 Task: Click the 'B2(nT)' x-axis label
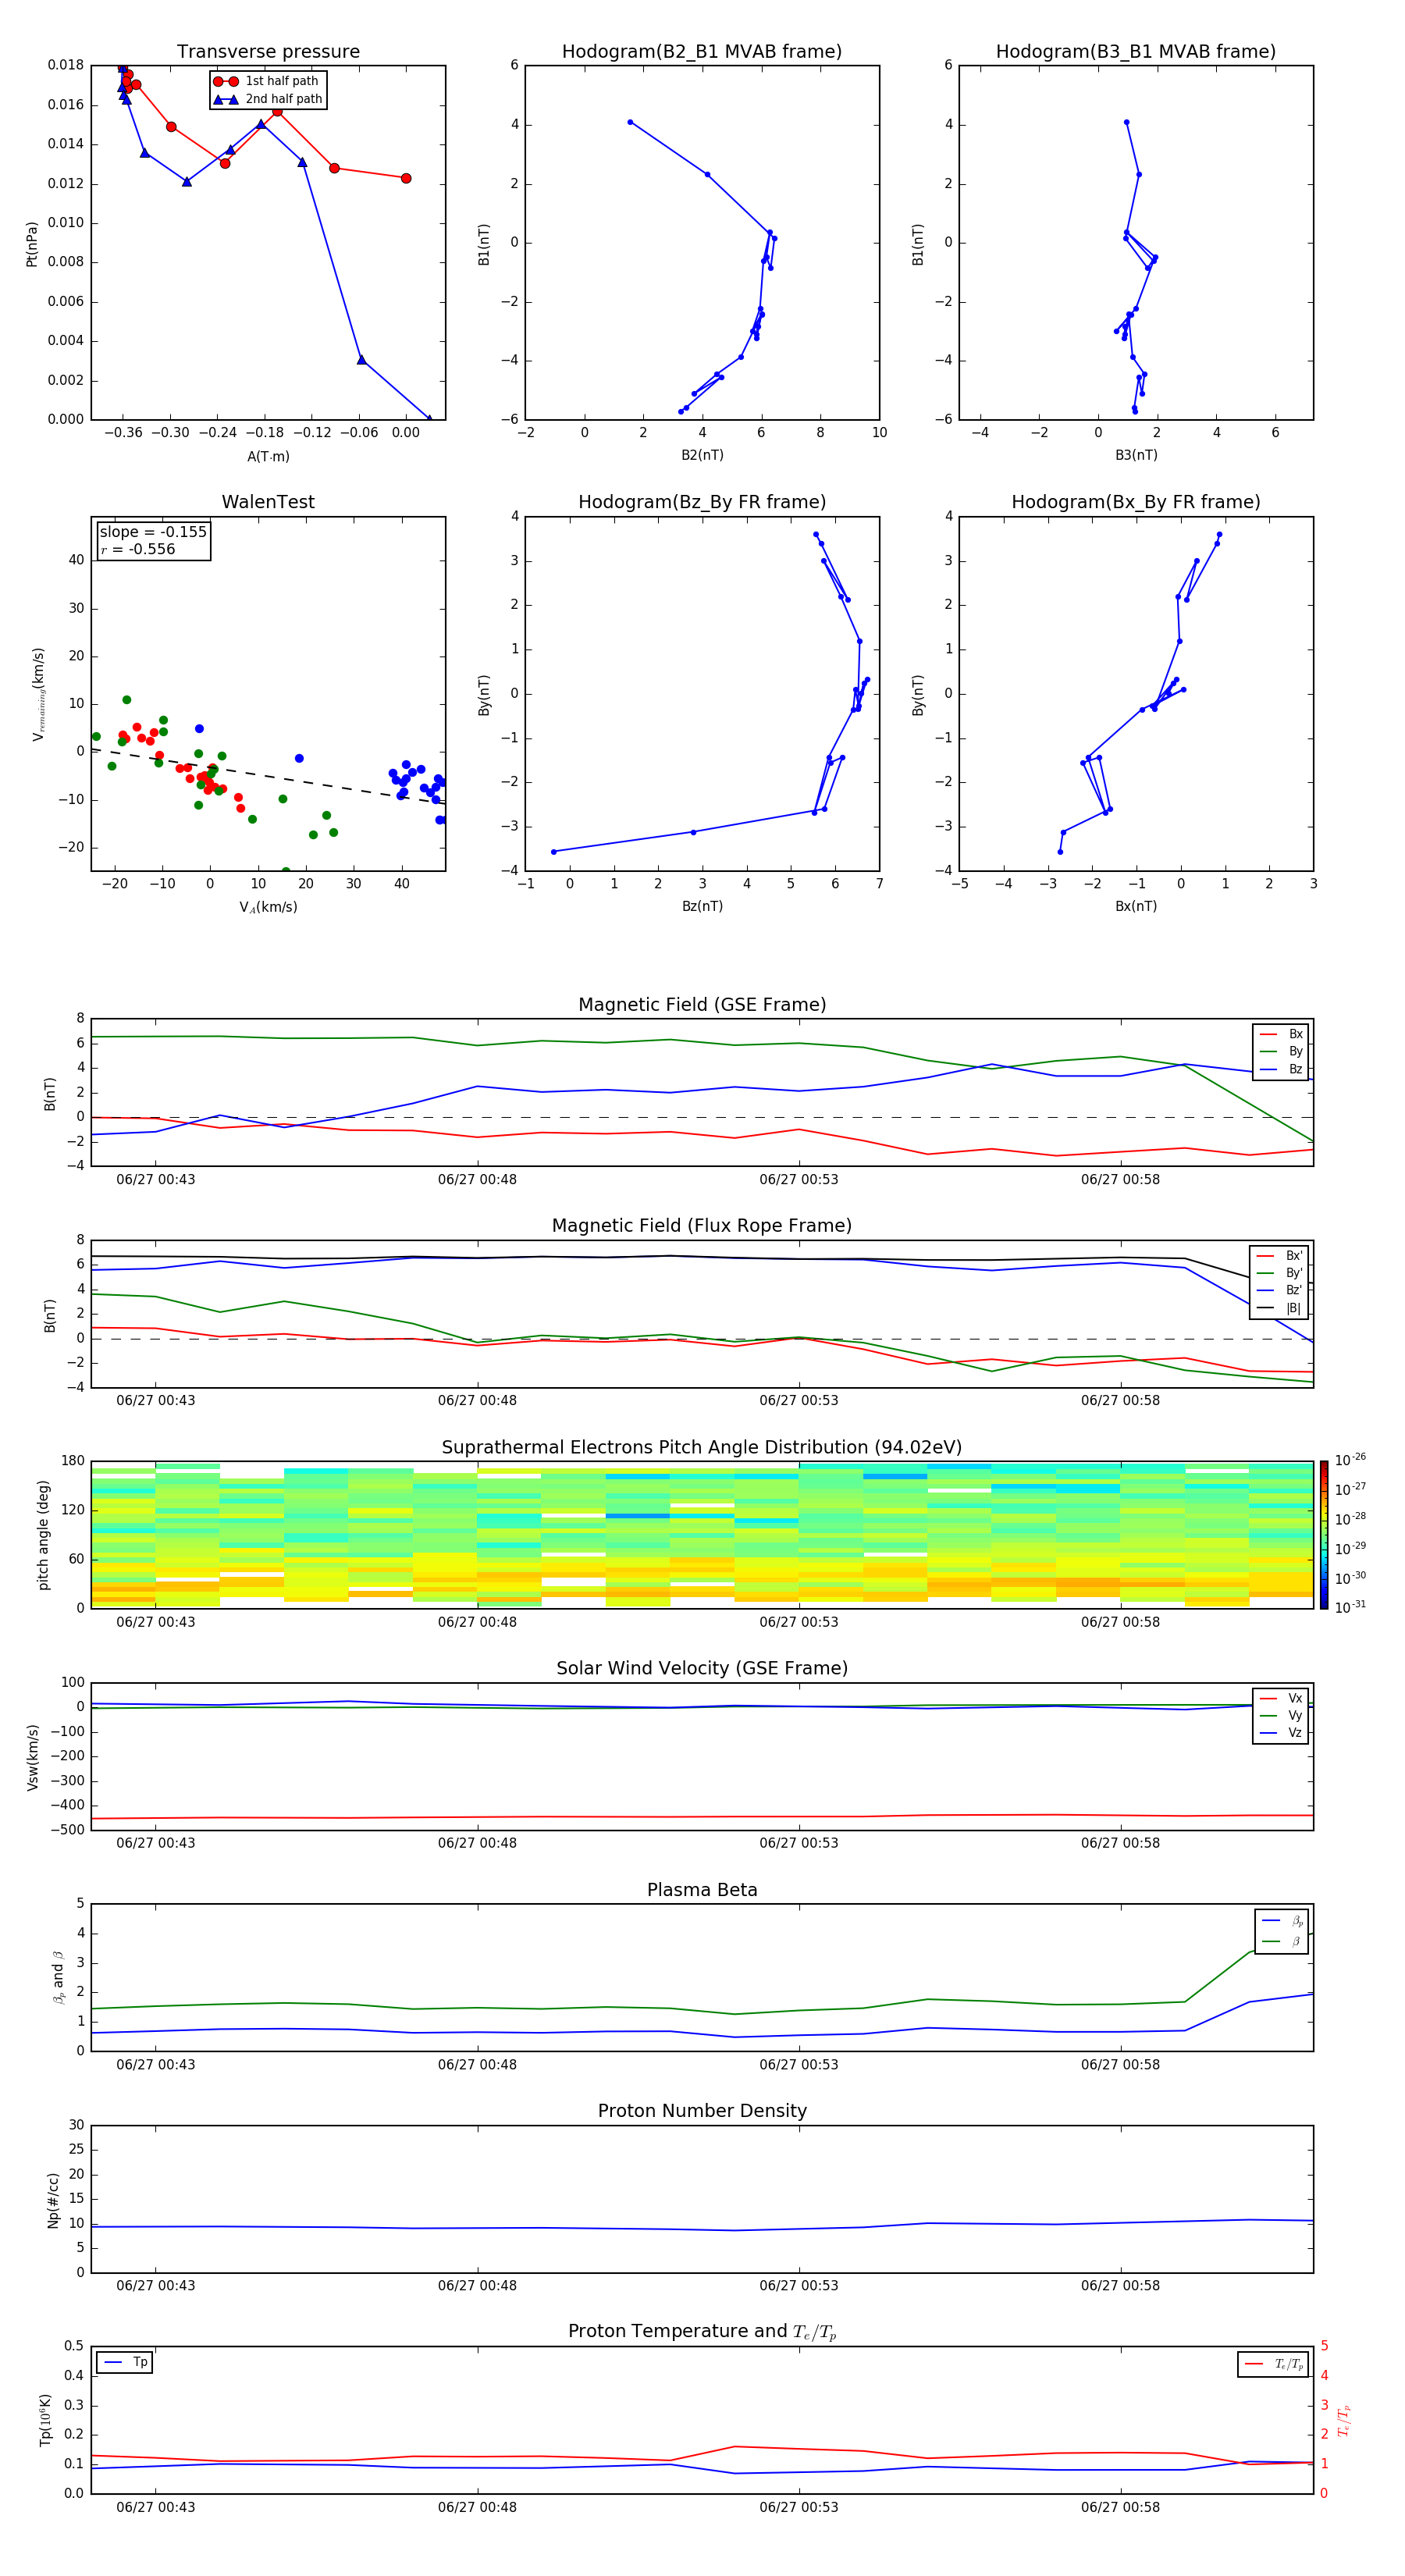click(x=702, y=455)
